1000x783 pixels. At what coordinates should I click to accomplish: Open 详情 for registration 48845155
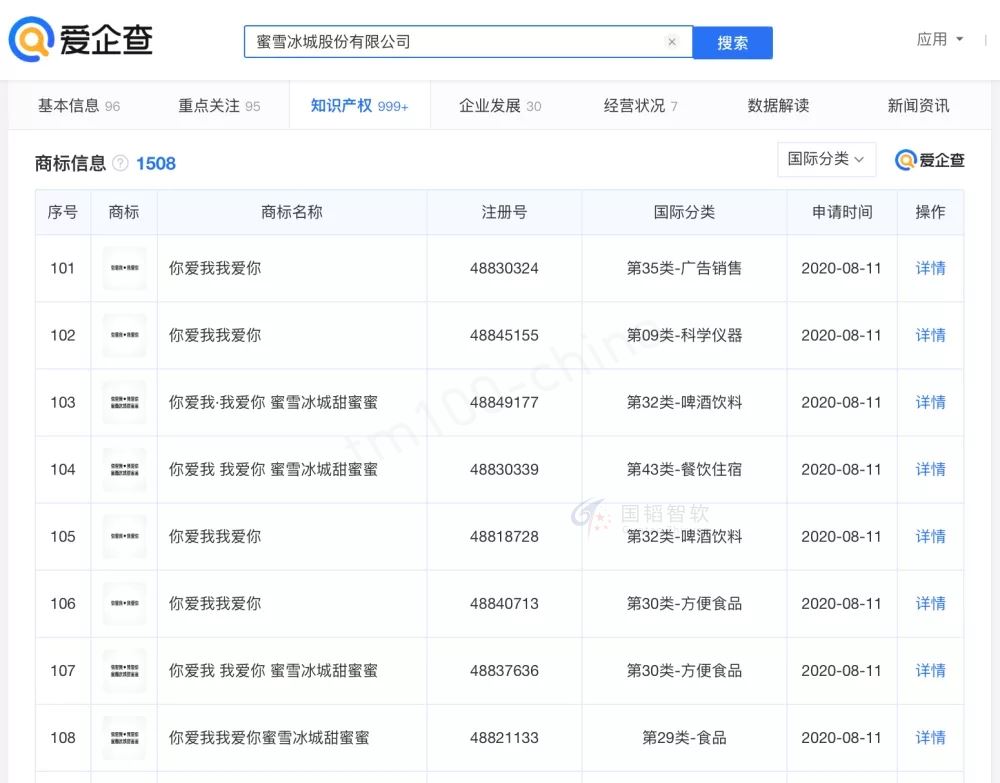(x=930, y=335)
